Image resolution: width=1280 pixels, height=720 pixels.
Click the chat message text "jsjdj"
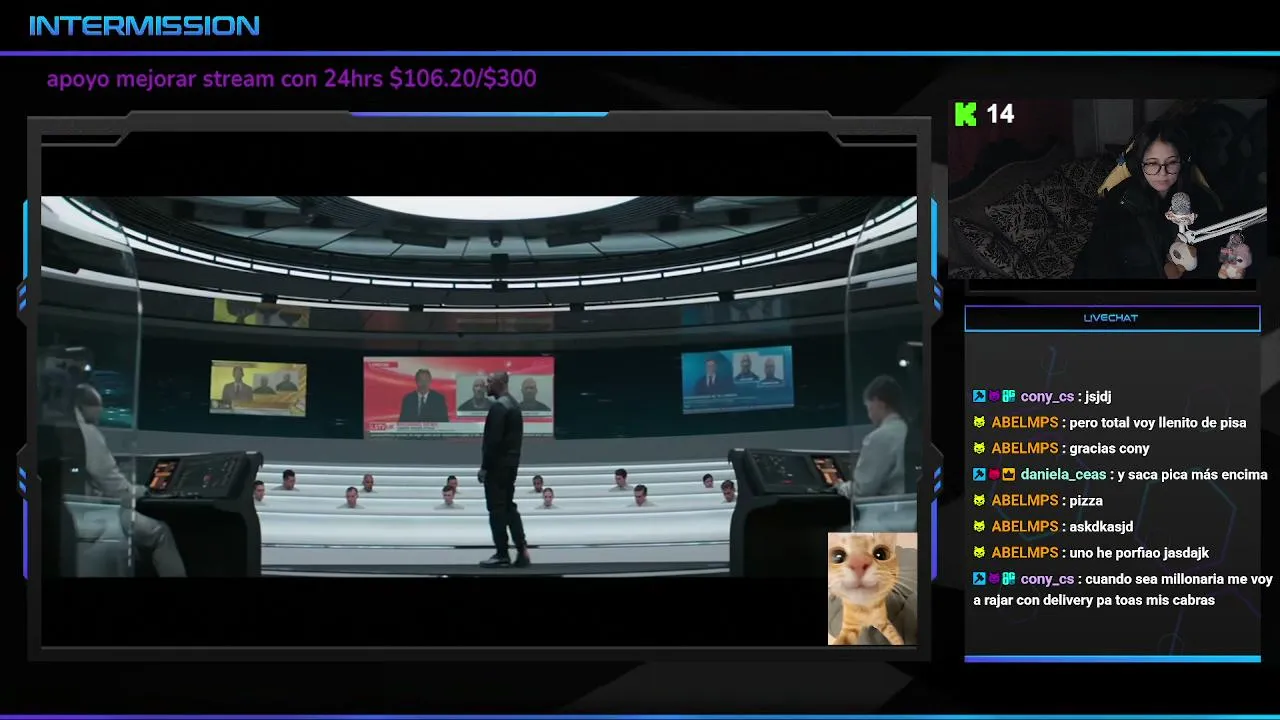click(1097, 397)
